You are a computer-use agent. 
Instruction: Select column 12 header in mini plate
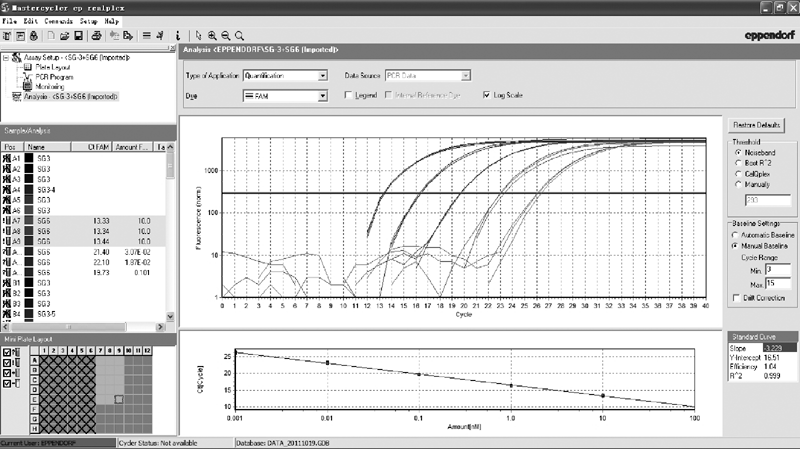(x=147, y=351)
